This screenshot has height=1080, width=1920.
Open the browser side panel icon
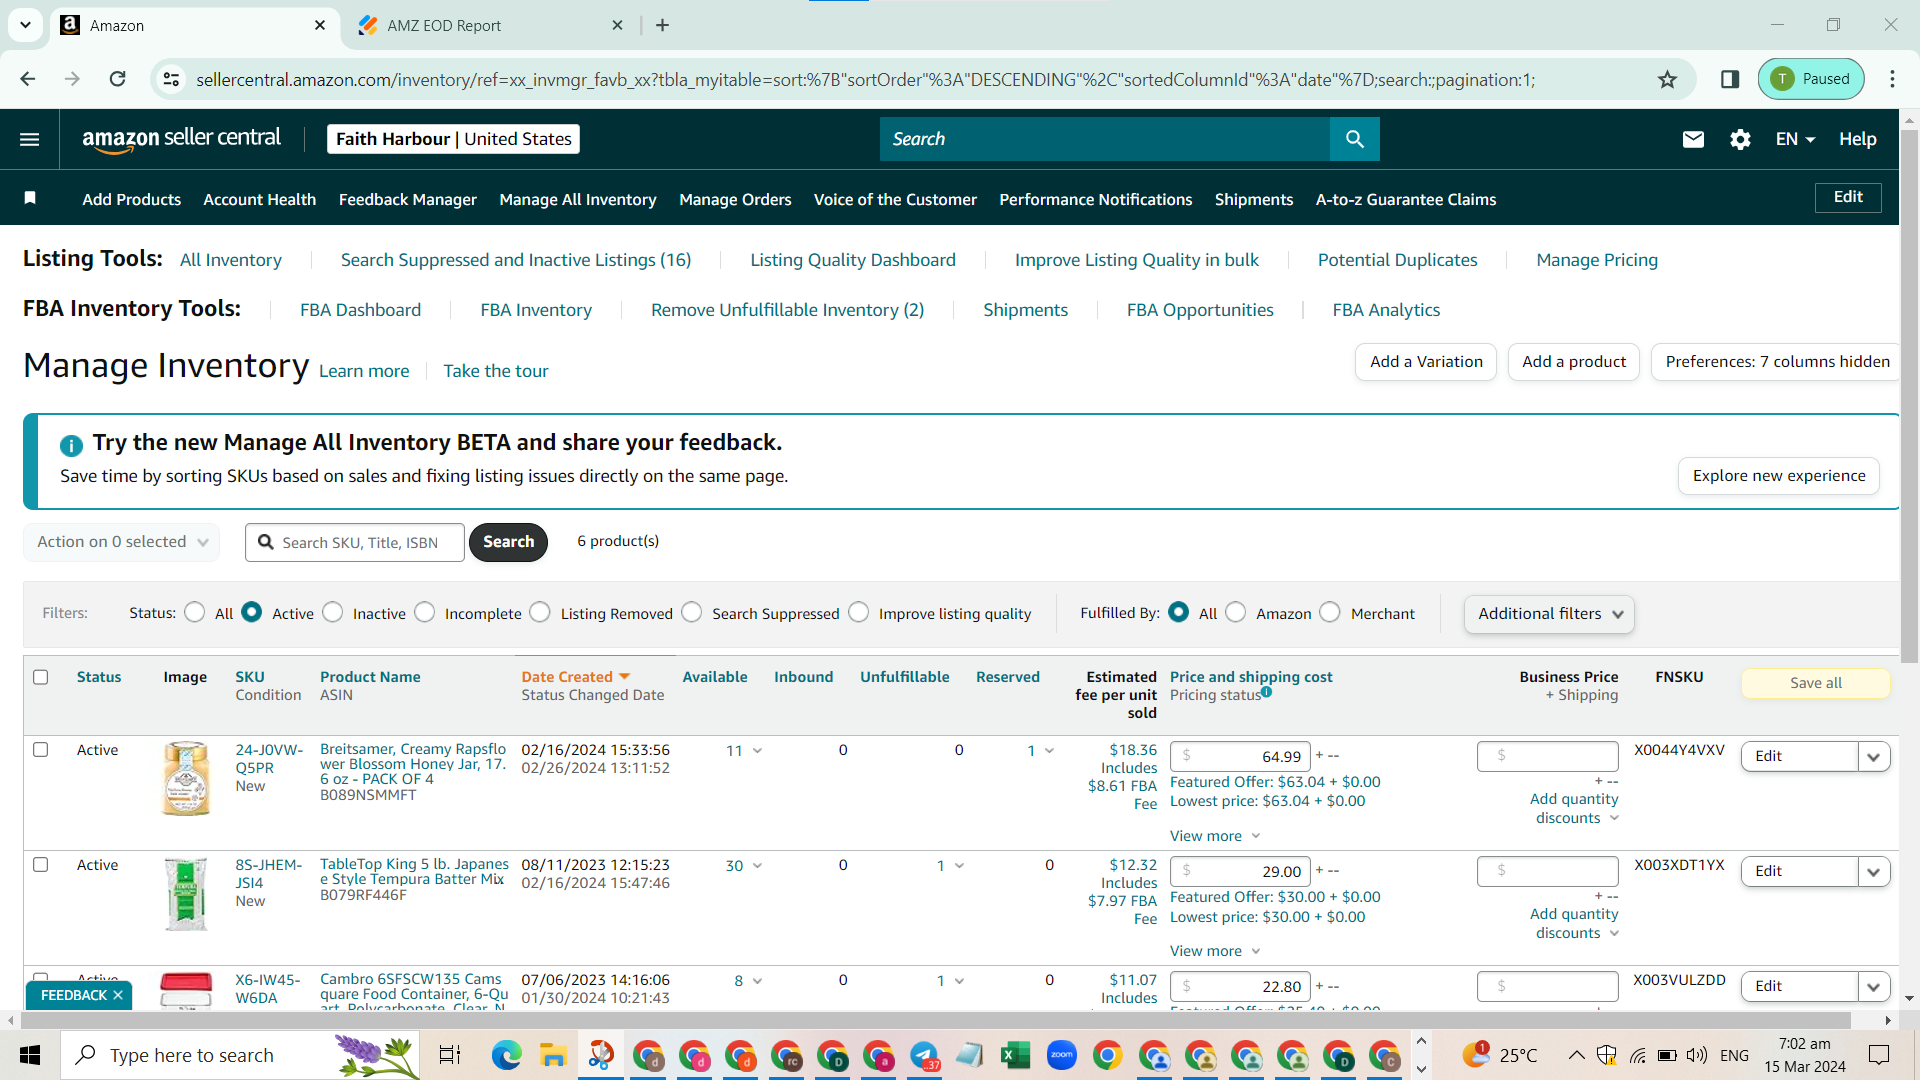[1730, 79]
